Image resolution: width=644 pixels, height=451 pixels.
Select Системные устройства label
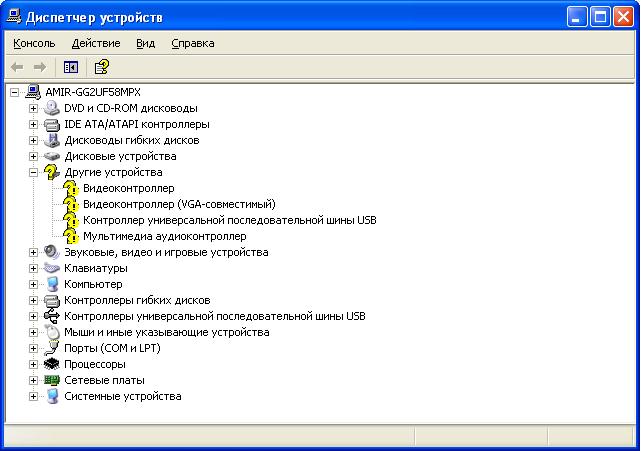(x=123, y=396)
